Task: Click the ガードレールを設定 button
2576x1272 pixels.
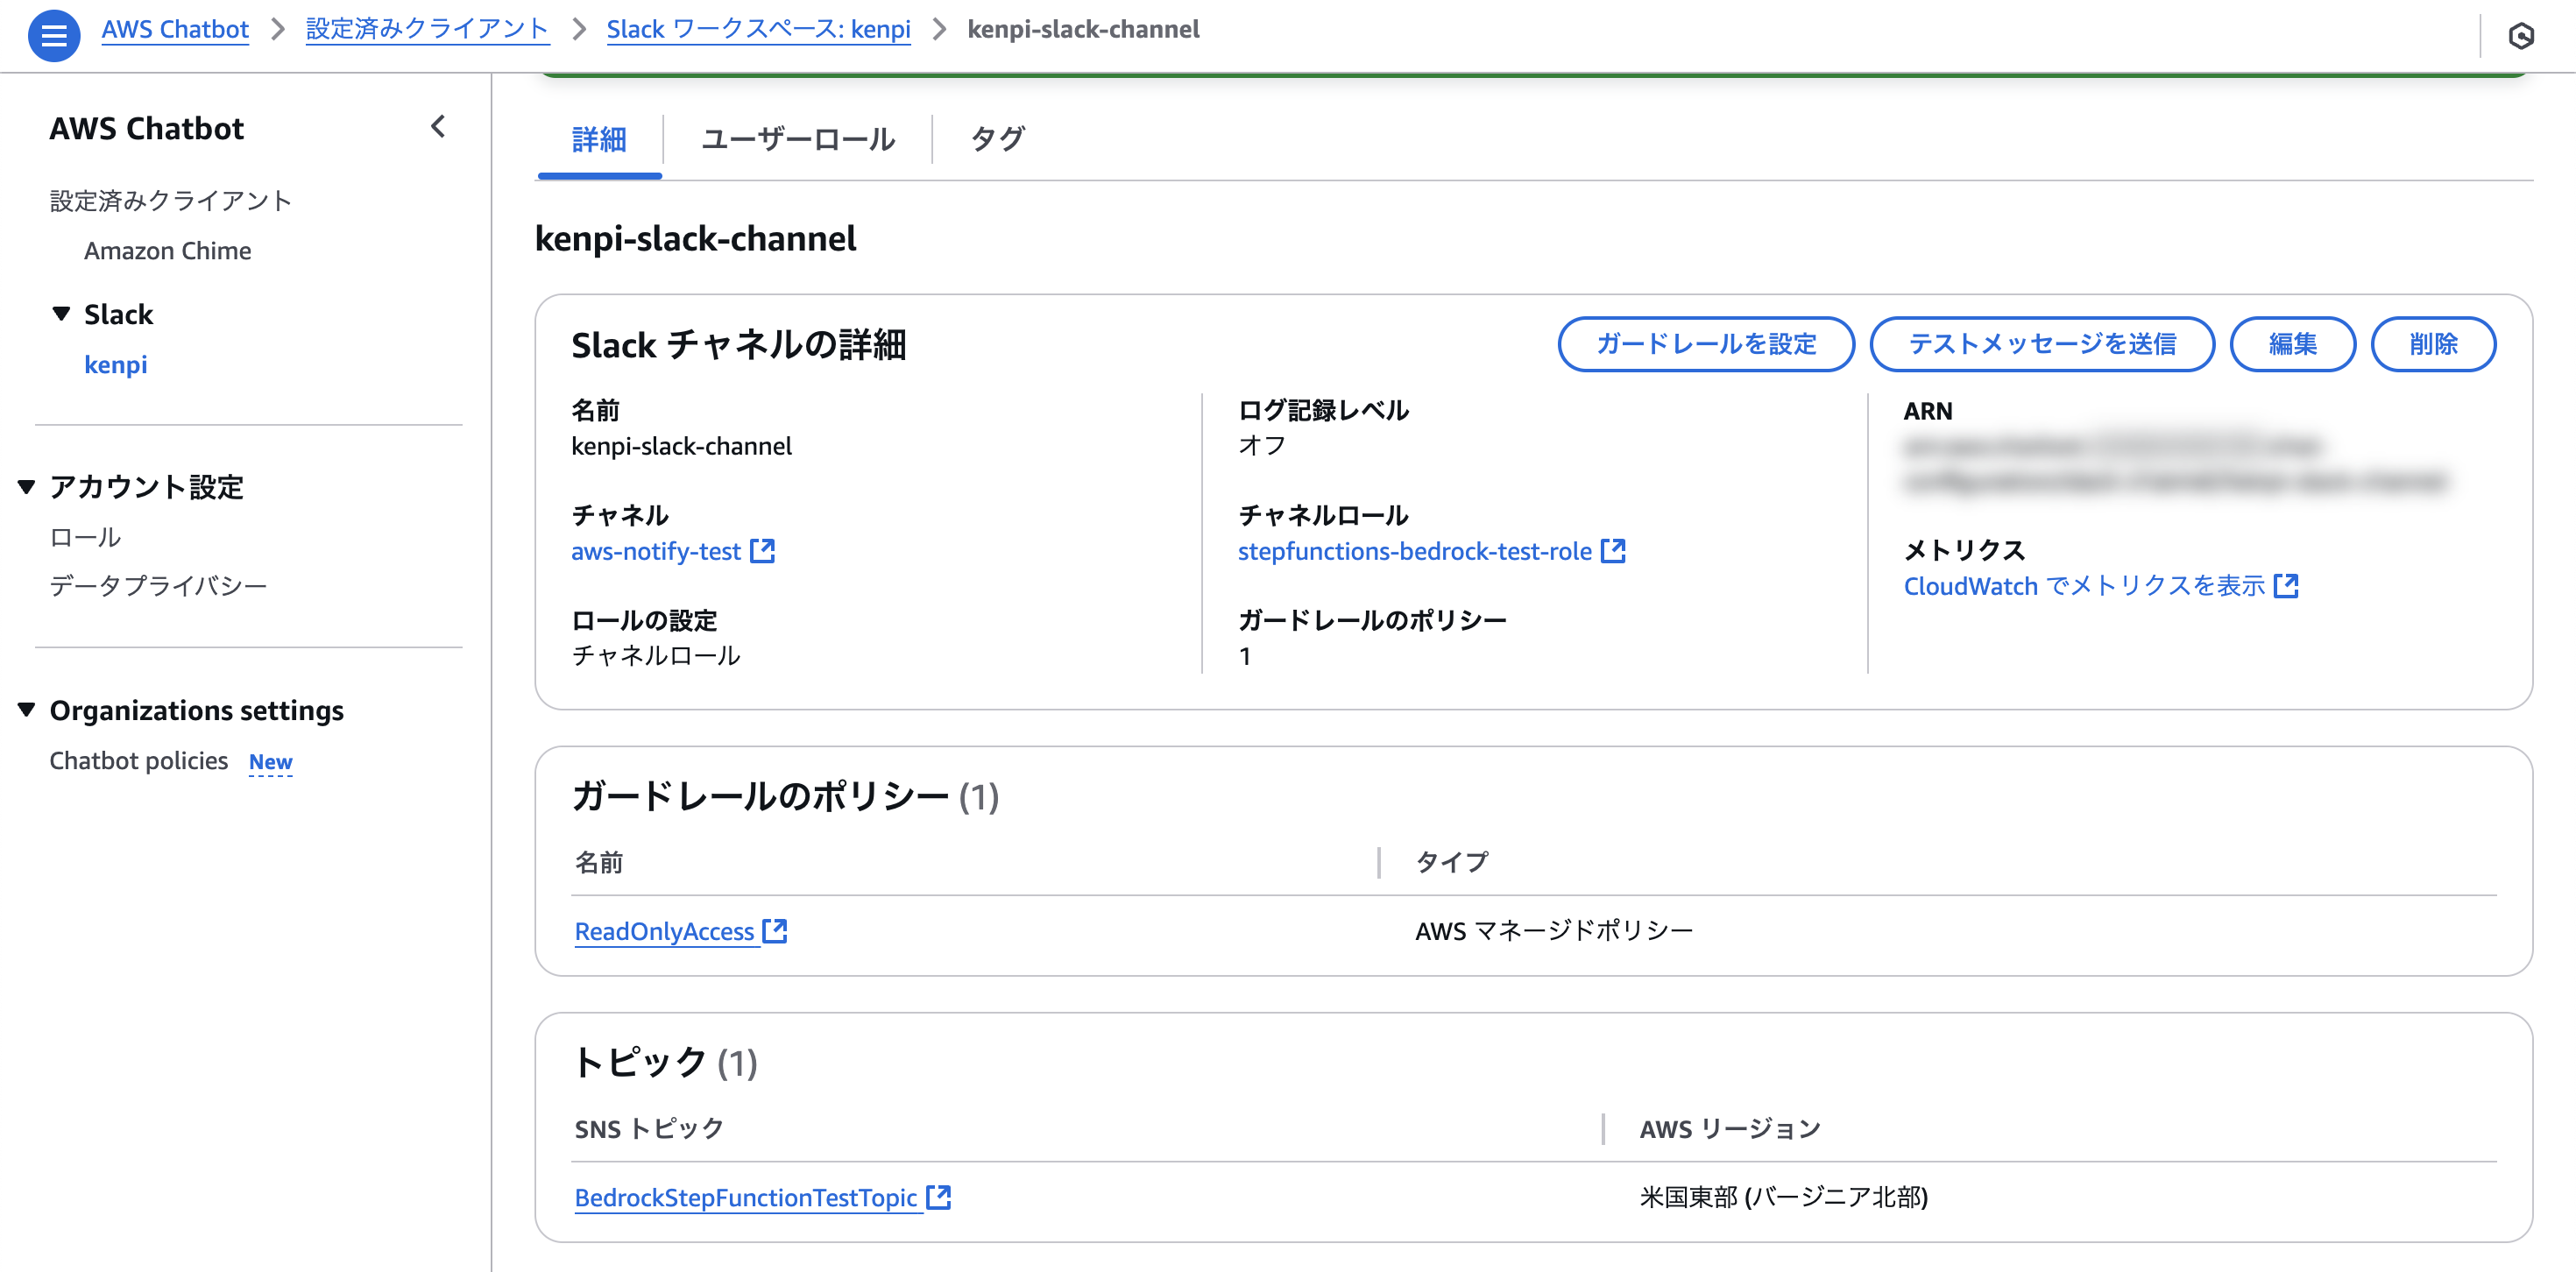Action: click(1707, 344)
